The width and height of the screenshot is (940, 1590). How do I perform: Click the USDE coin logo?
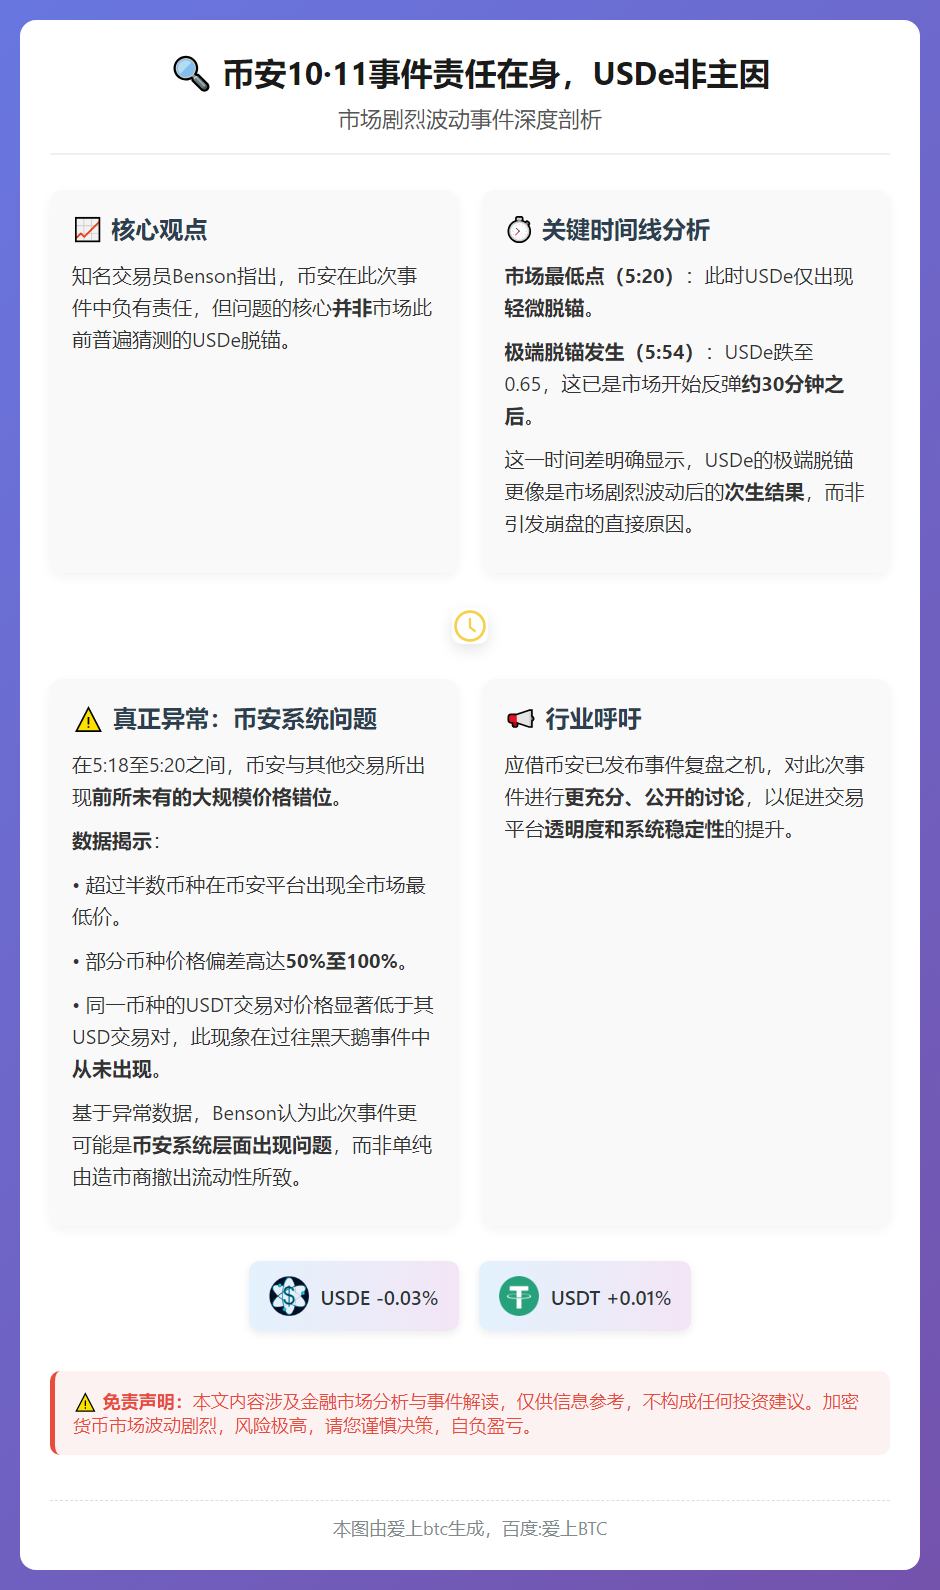click(x=289, y=1297)
